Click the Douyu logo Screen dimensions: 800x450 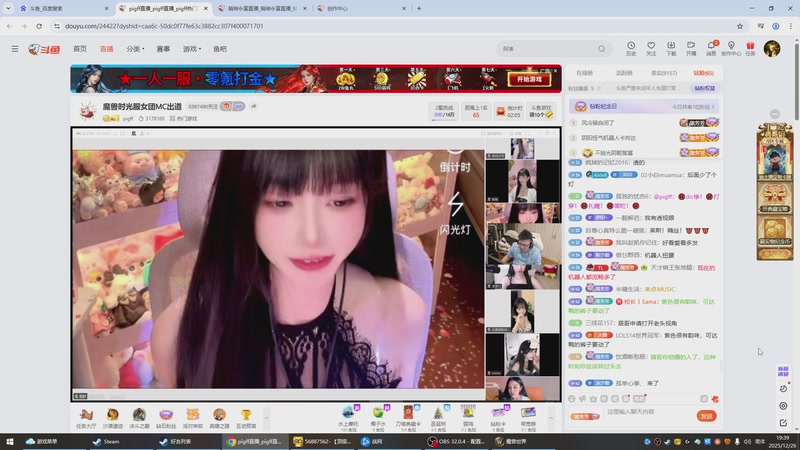tap(44, 49)
